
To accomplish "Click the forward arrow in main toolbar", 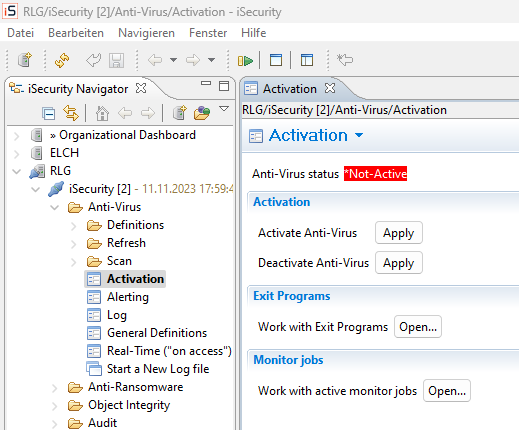I will (x=193, y=60).
